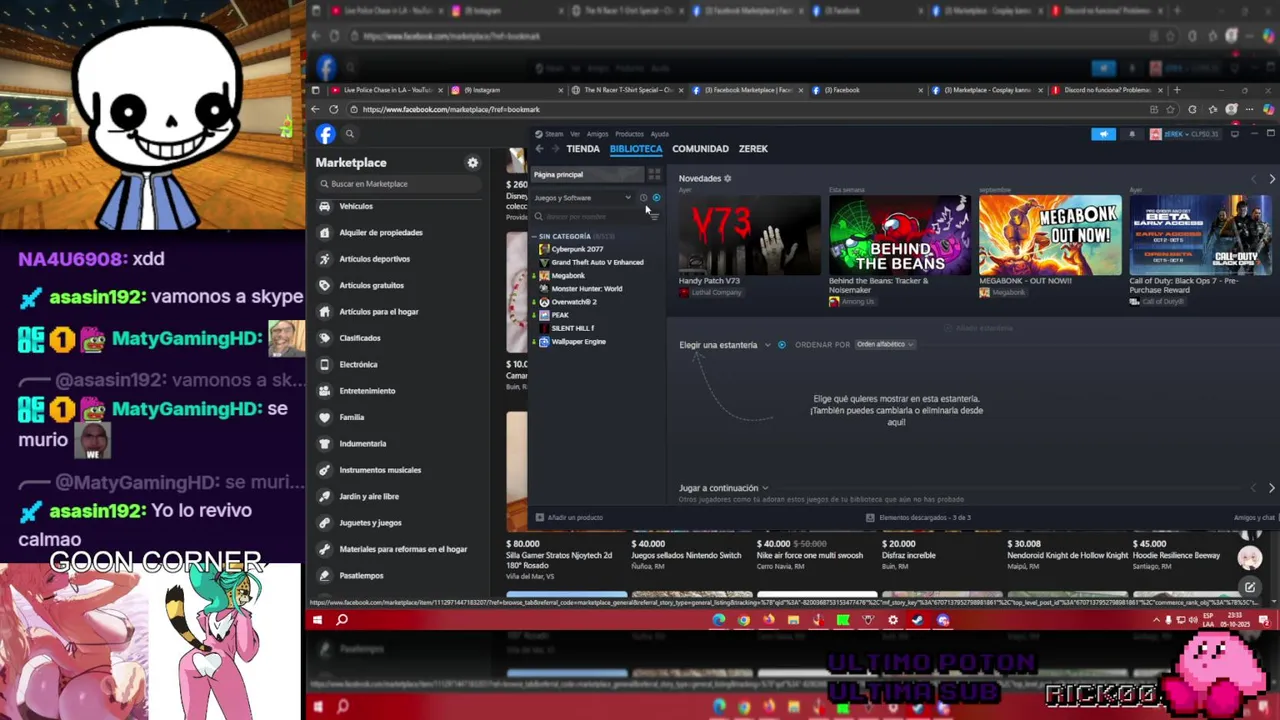
Task: Select the Familia heart icon
Action: (x=324, y=417)
